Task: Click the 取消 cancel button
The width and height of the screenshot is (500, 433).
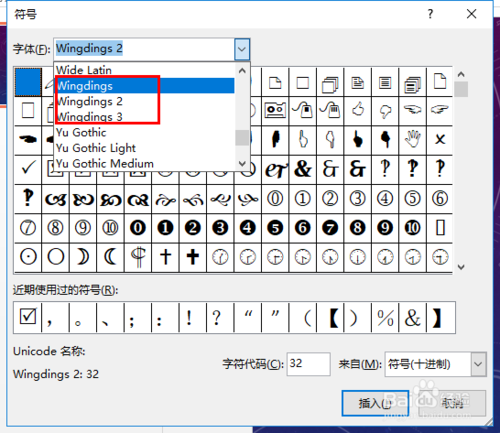Action: pyautogui.click(x=452, y=403)
